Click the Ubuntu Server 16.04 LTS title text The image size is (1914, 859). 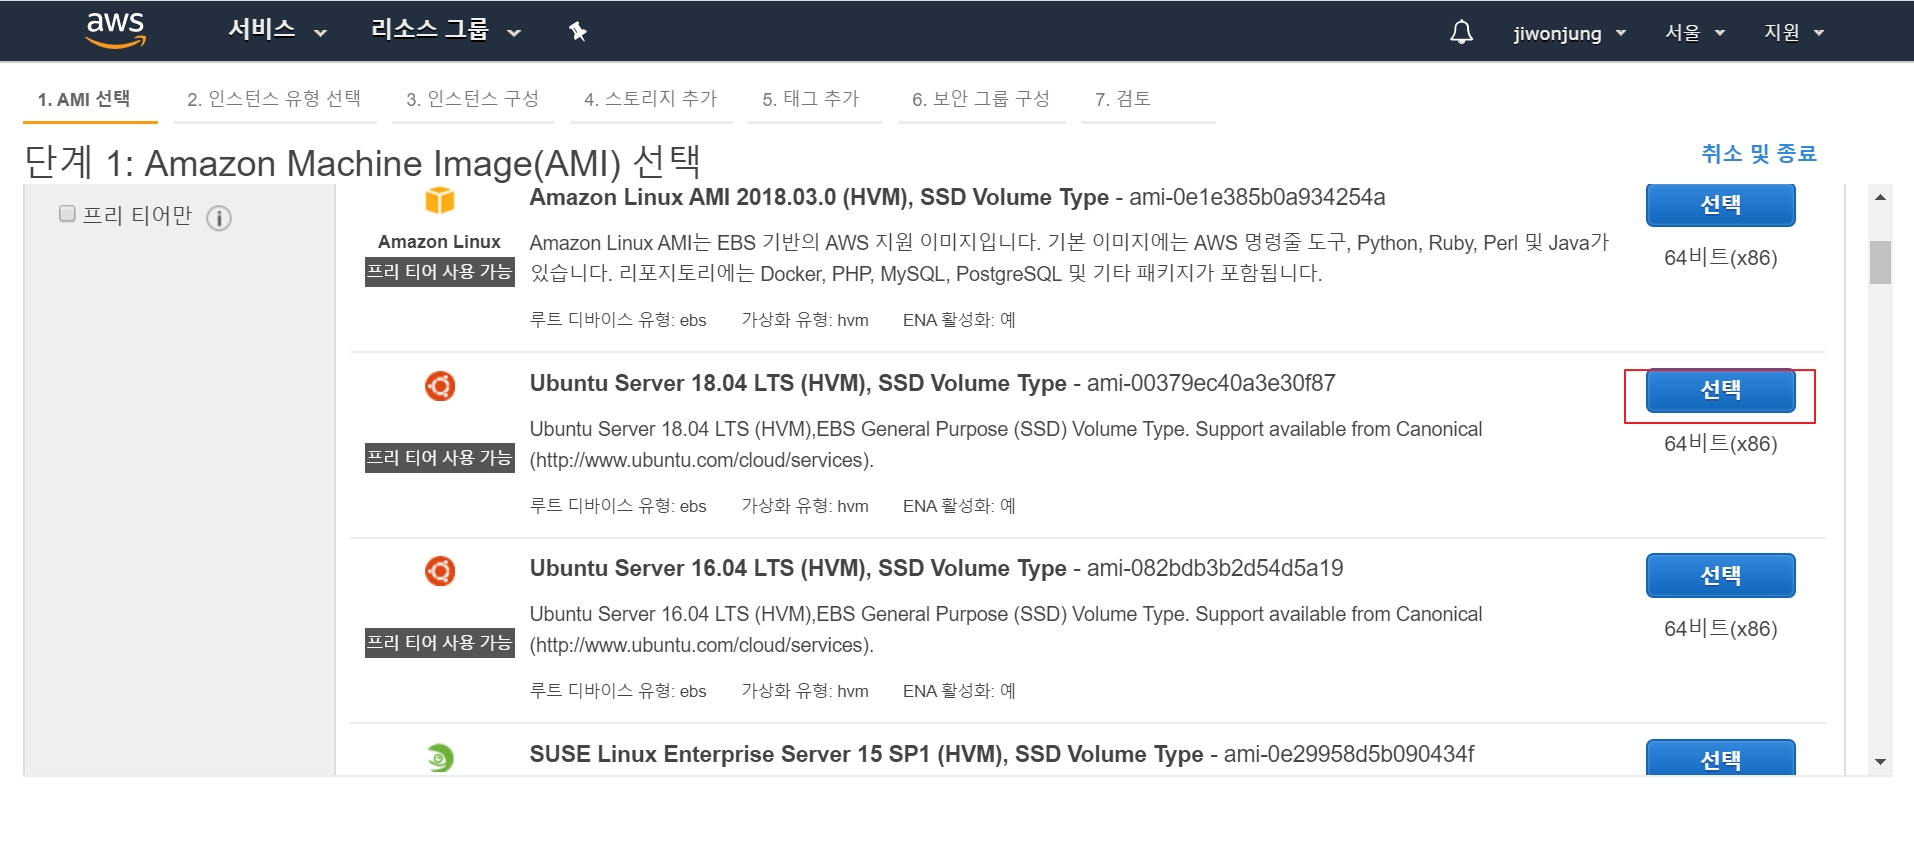click(798, 568)
